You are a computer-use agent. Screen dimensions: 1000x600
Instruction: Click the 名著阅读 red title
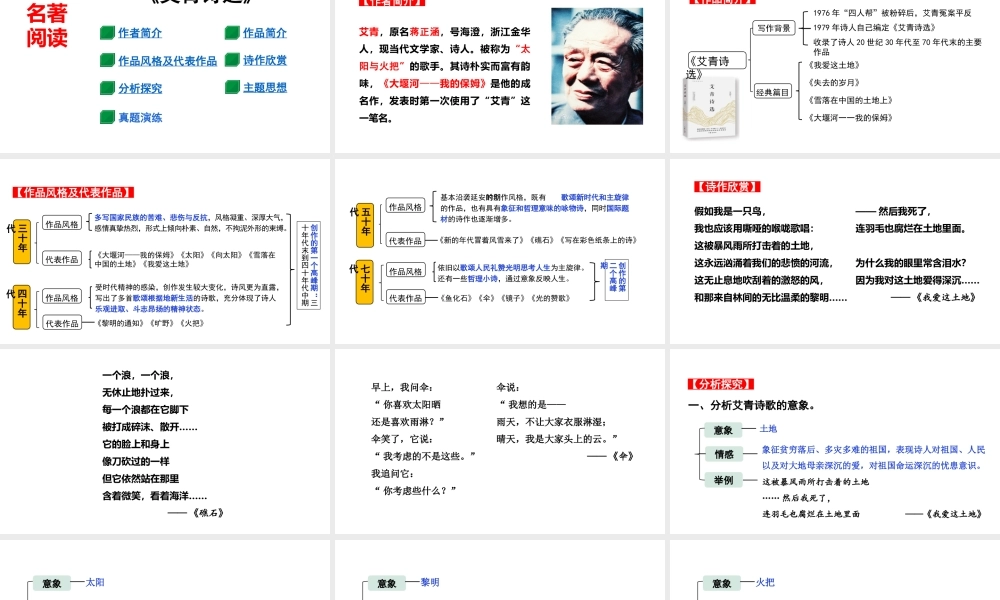click(47, 24)
